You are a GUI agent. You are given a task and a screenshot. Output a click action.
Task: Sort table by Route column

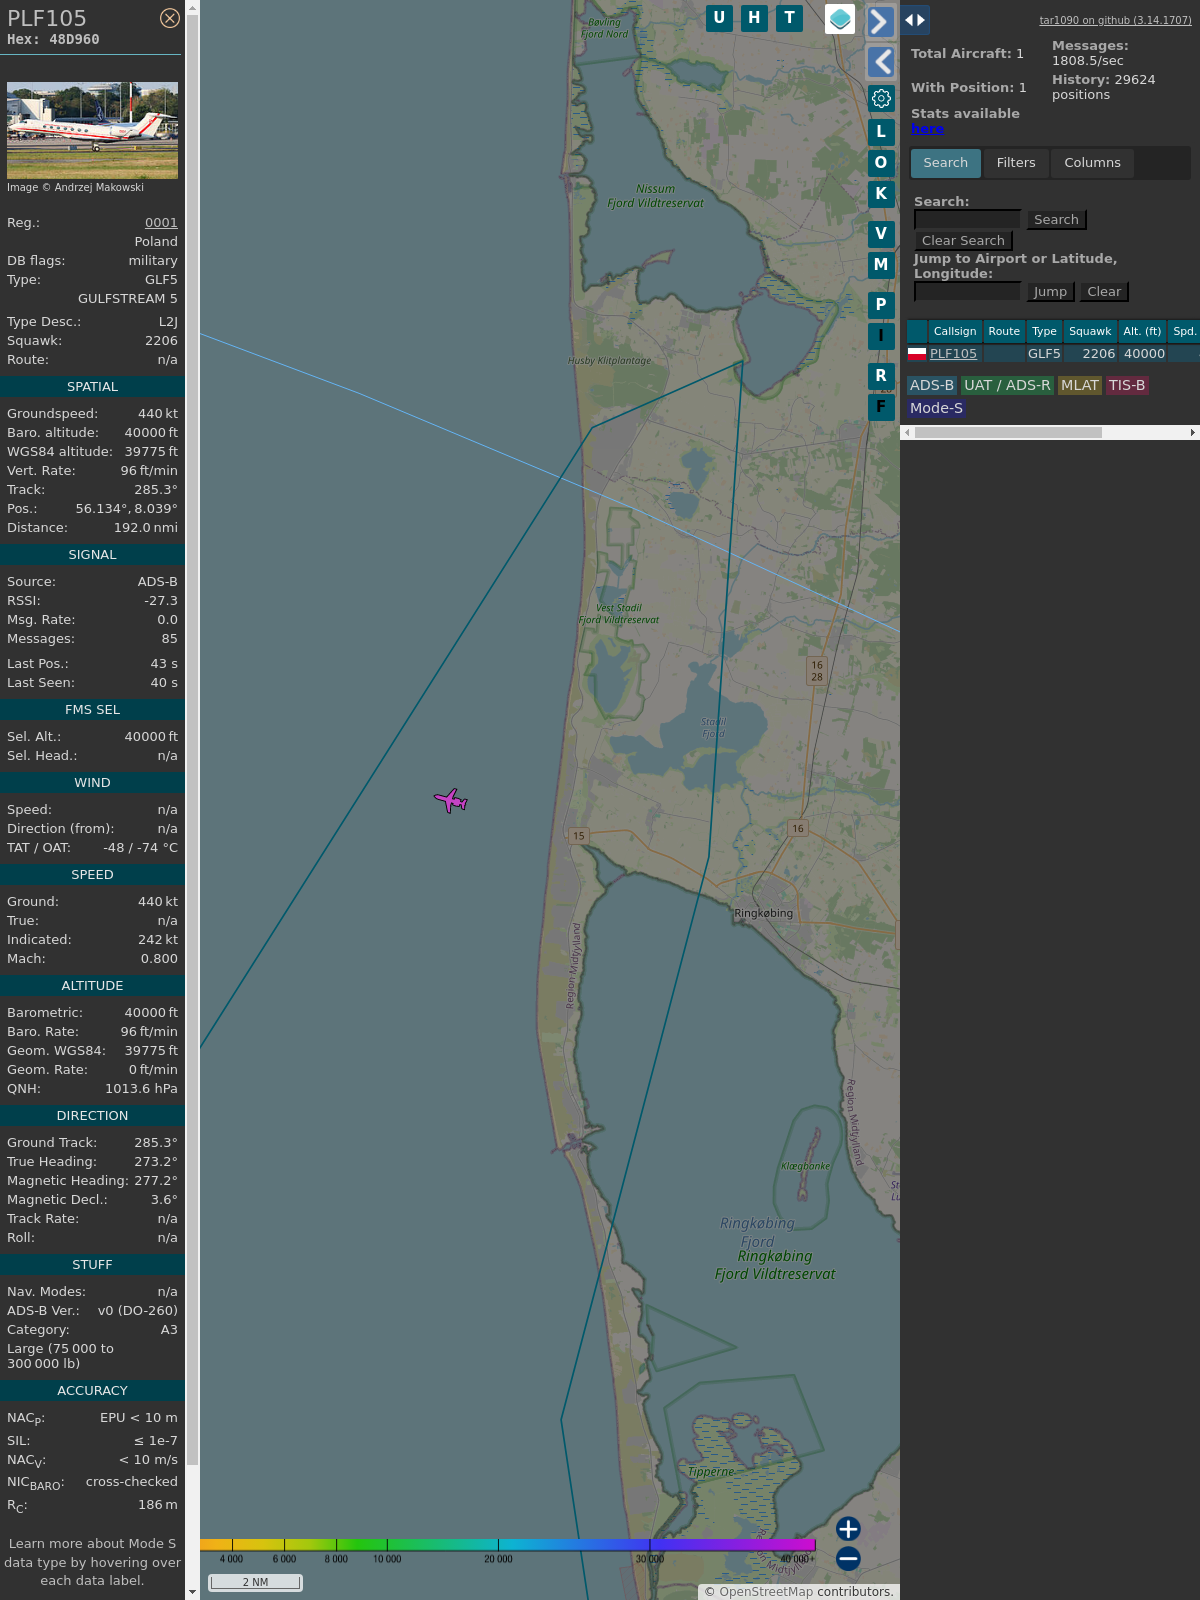pos(1004,331)
